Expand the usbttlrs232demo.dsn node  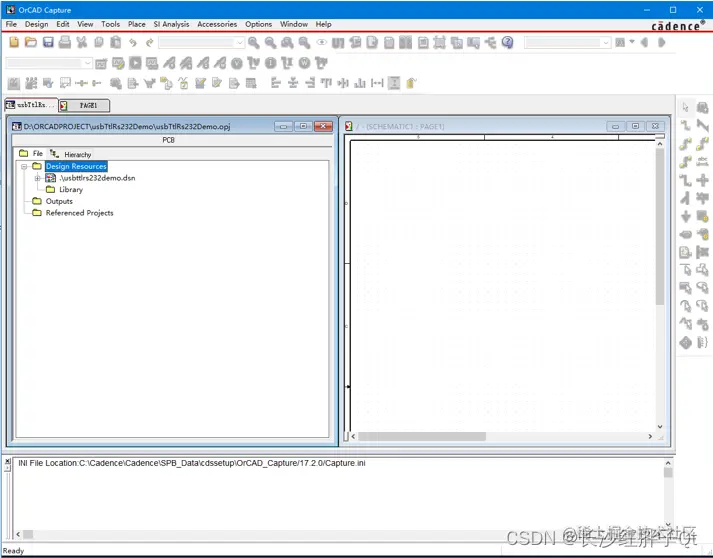[38, 178]
